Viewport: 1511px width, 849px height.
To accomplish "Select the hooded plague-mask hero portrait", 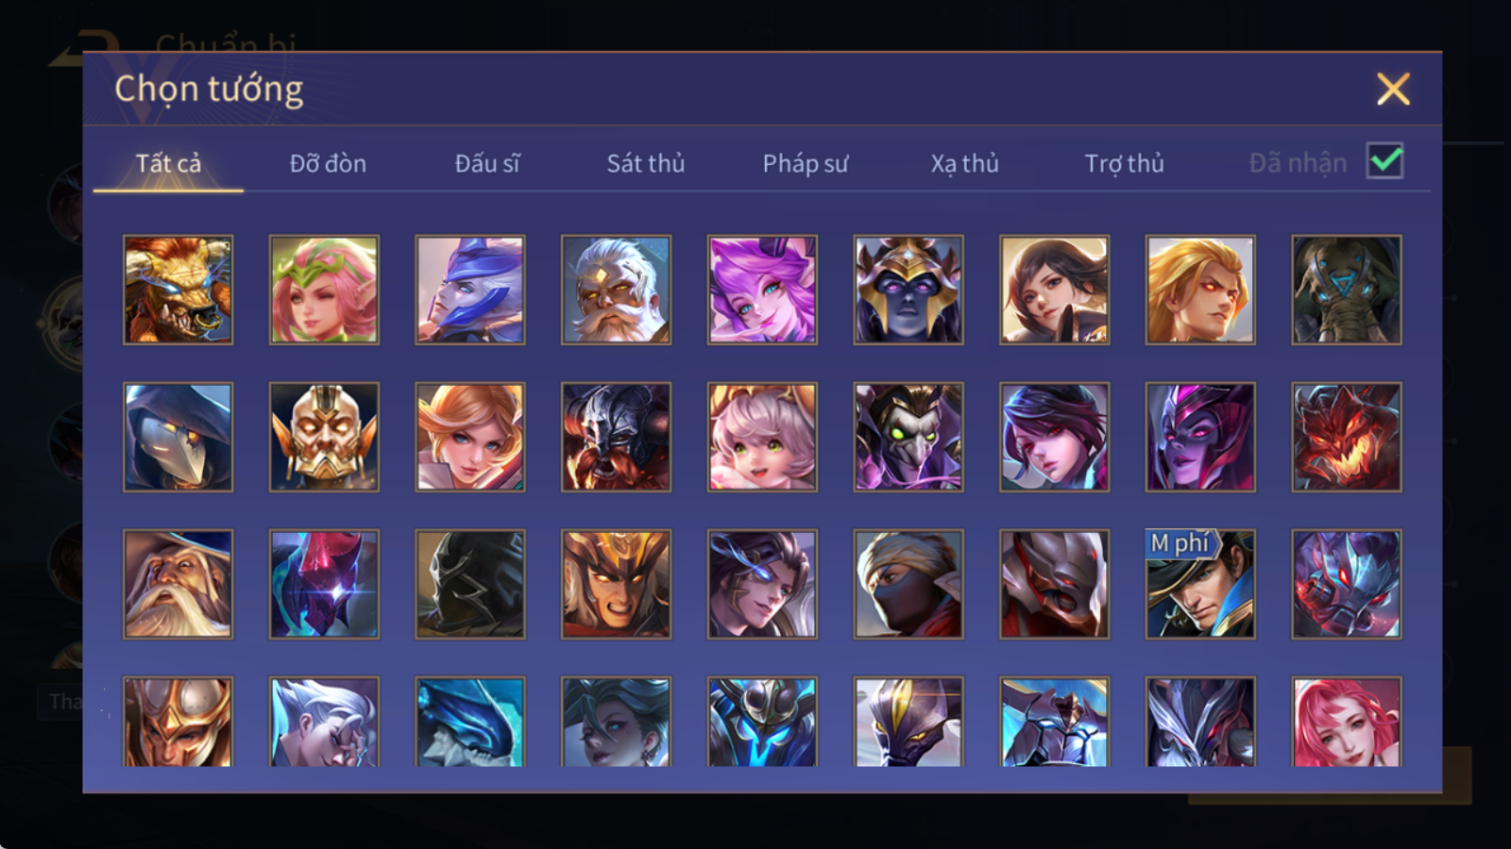I will 178,437.
